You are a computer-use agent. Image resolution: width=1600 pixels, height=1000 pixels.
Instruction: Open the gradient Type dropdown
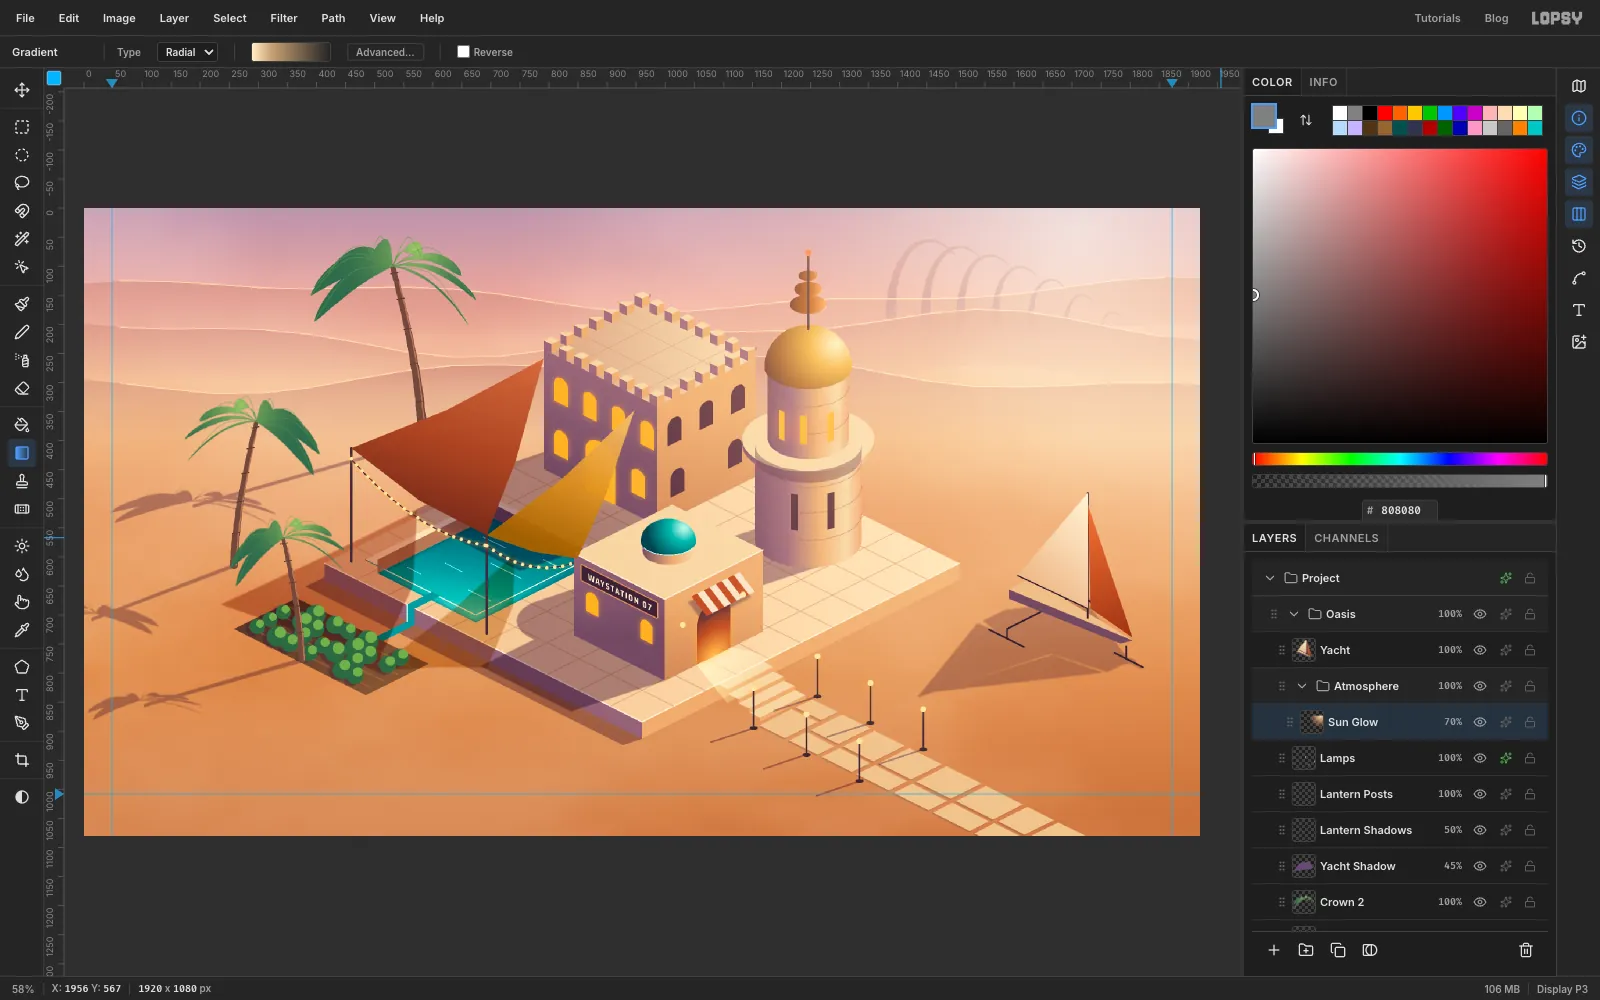pyautogui.click(x=188, y=52)
